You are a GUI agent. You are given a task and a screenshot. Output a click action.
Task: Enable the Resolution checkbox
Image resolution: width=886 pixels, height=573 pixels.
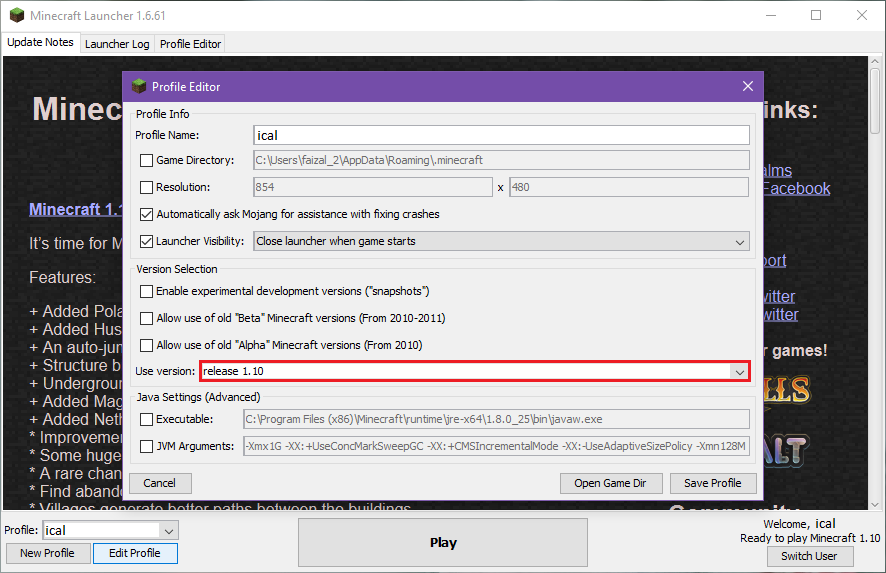[x=146, y=187]
